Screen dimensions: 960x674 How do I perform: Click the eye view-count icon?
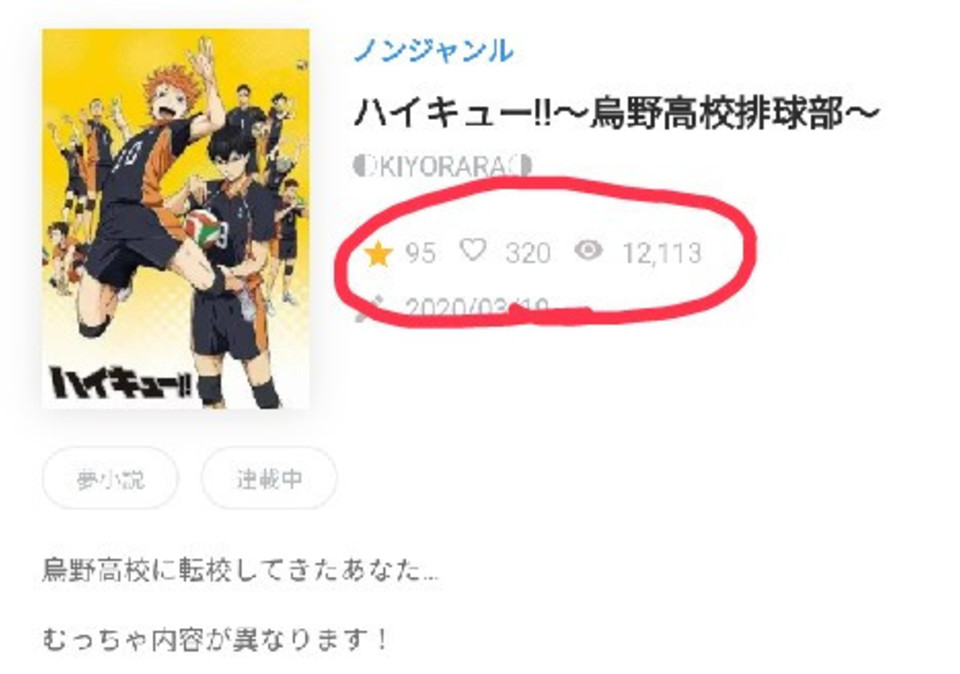pos(588,250)
